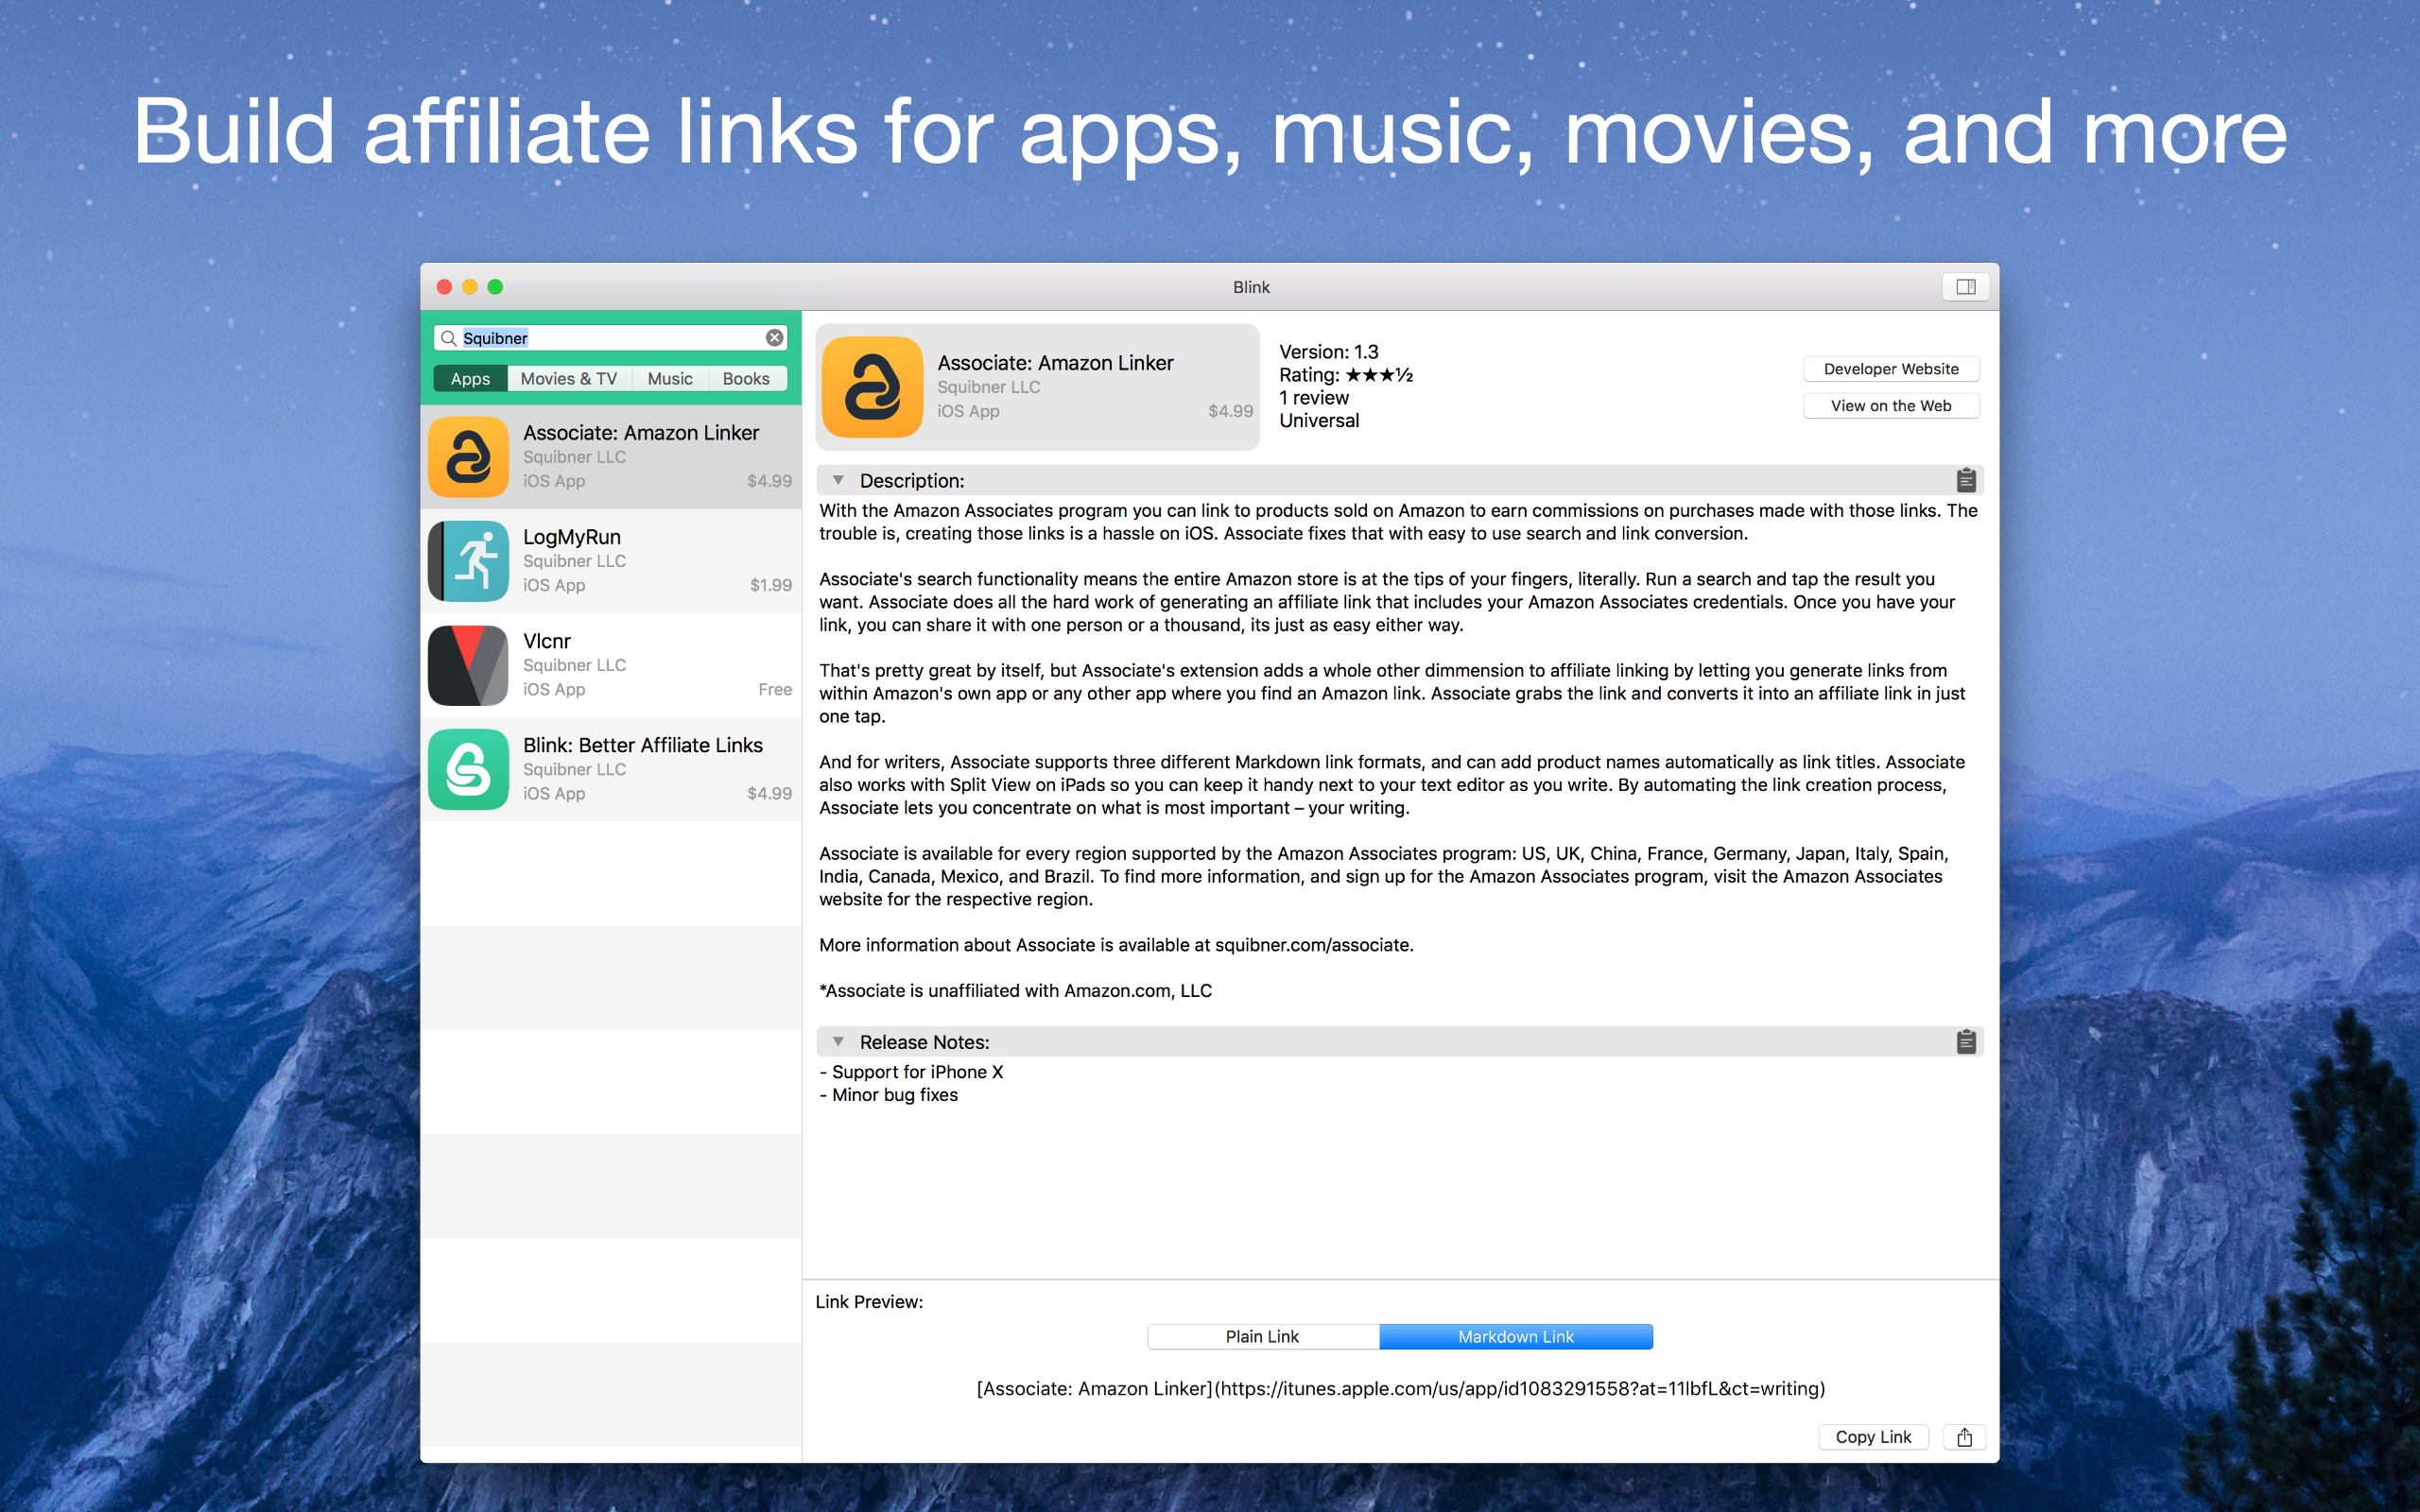Click the $4.99 price in detail header

click(1230, 411)
